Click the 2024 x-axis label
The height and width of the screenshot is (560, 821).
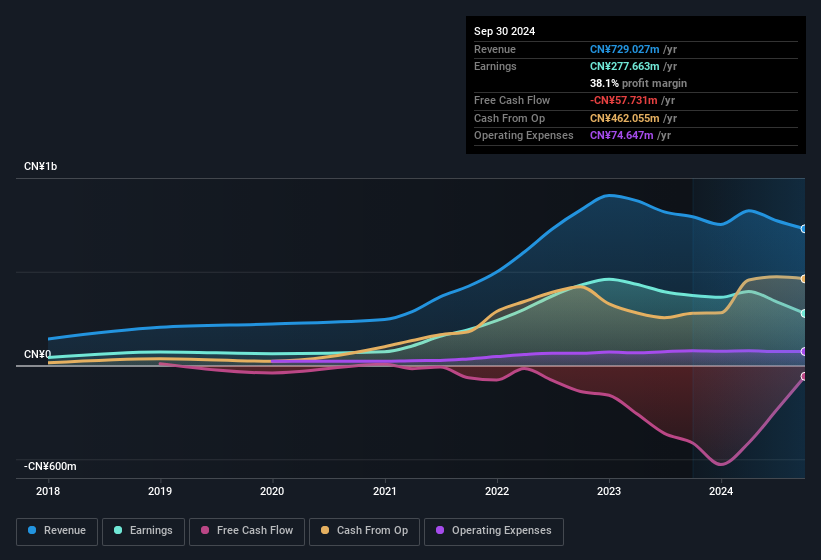point(720,491)
